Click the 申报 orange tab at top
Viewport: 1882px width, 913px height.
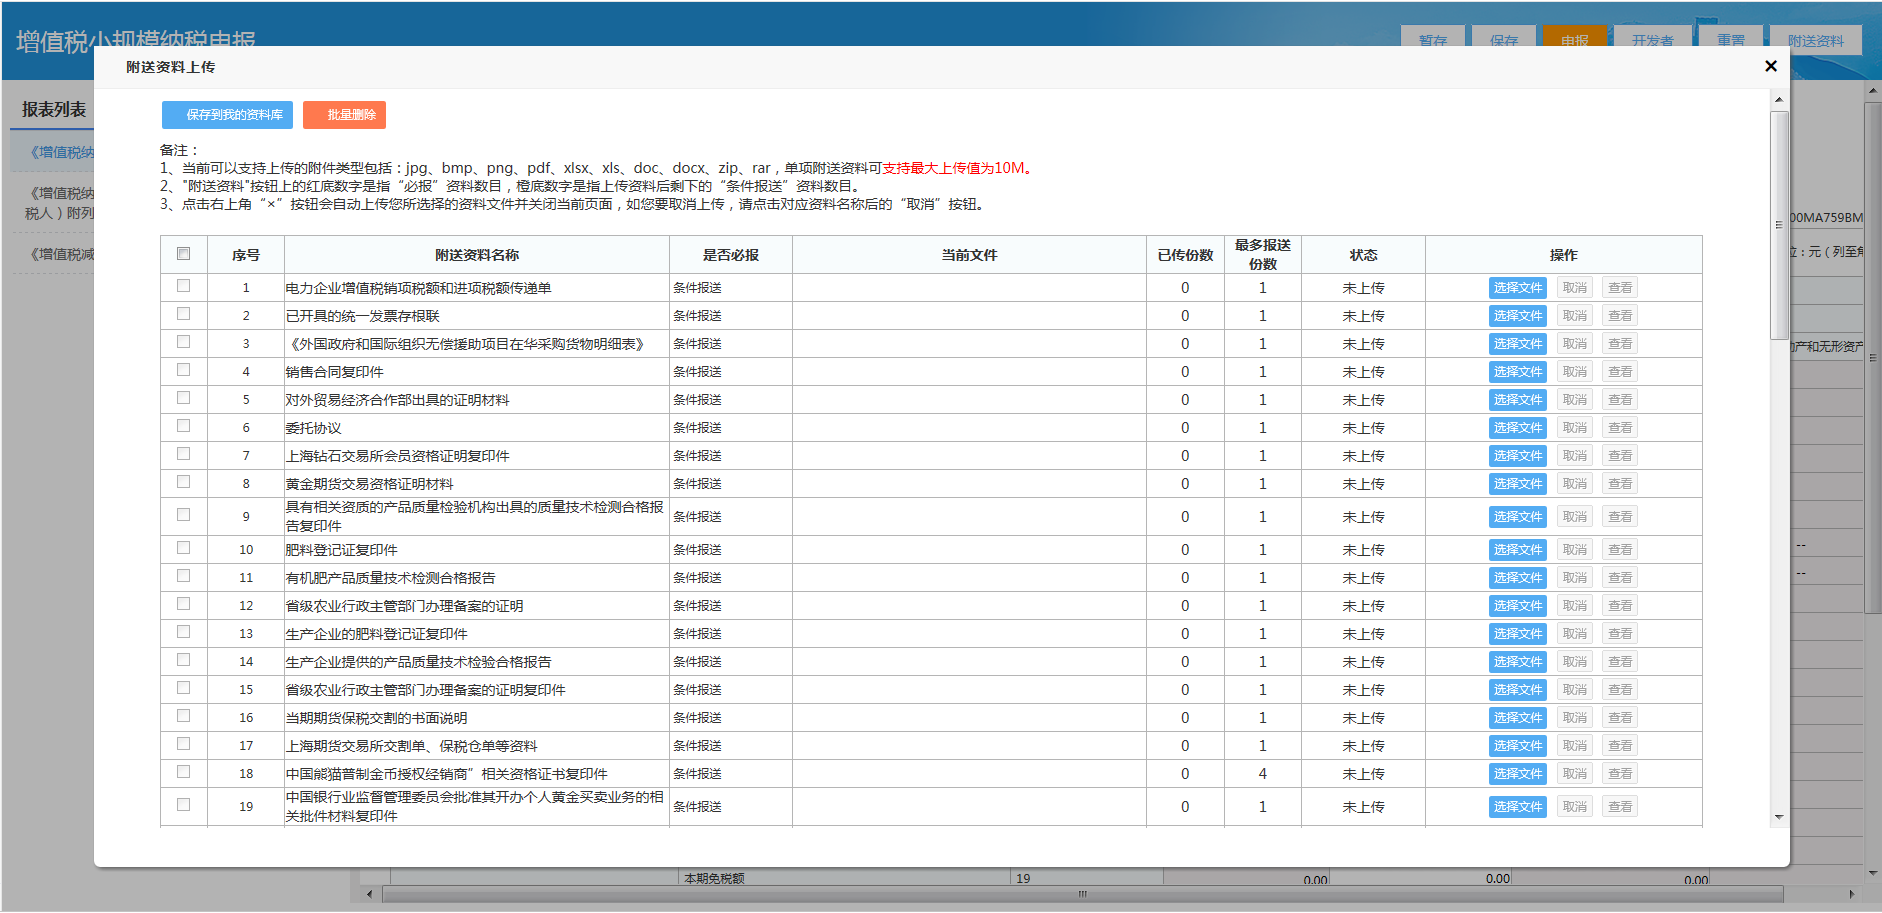(1574, 38)
